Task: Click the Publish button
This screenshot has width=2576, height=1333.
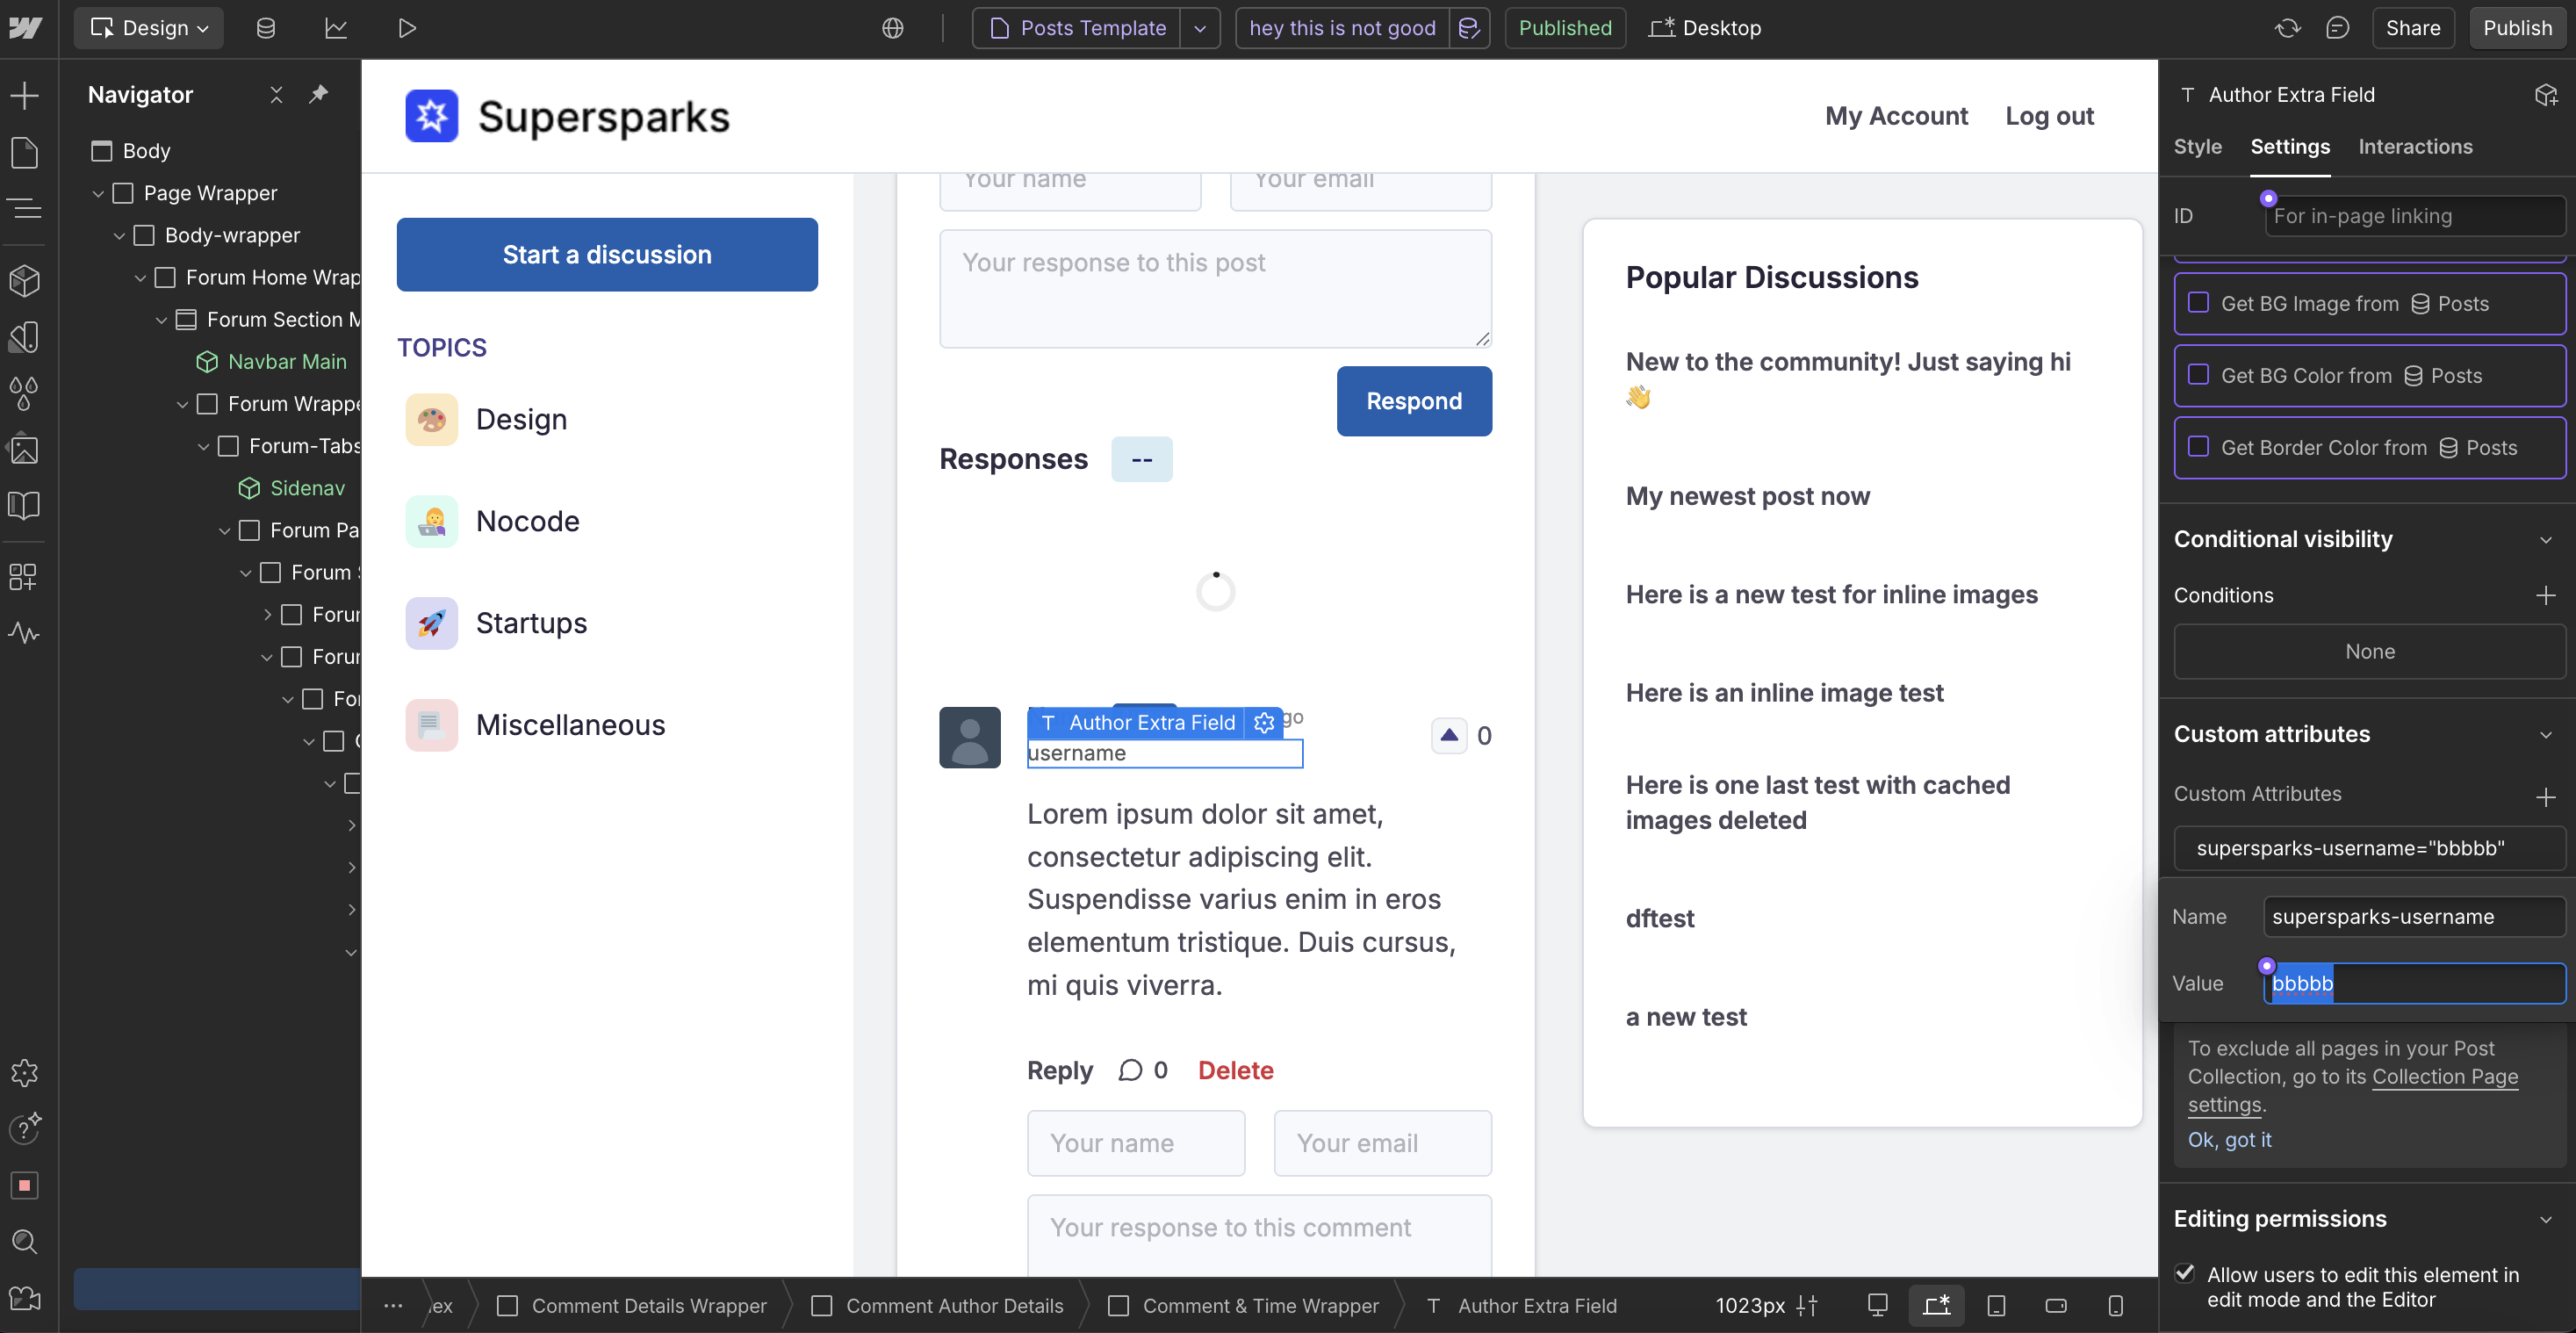Action: 2516,28
